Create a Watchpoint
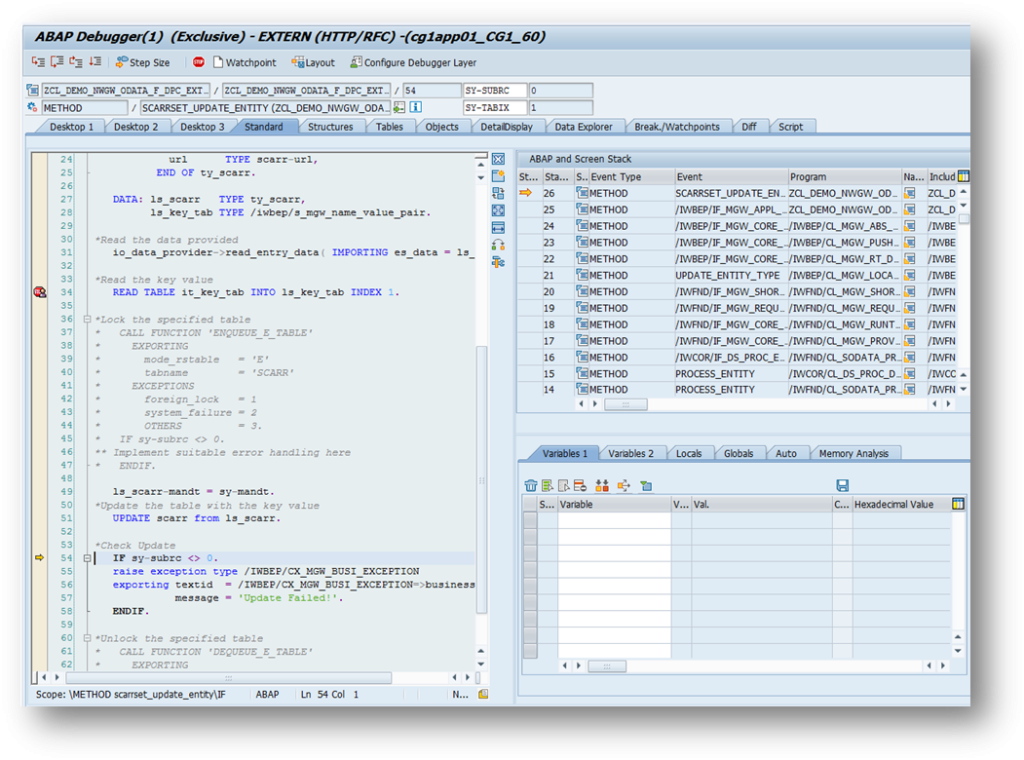 244,63
